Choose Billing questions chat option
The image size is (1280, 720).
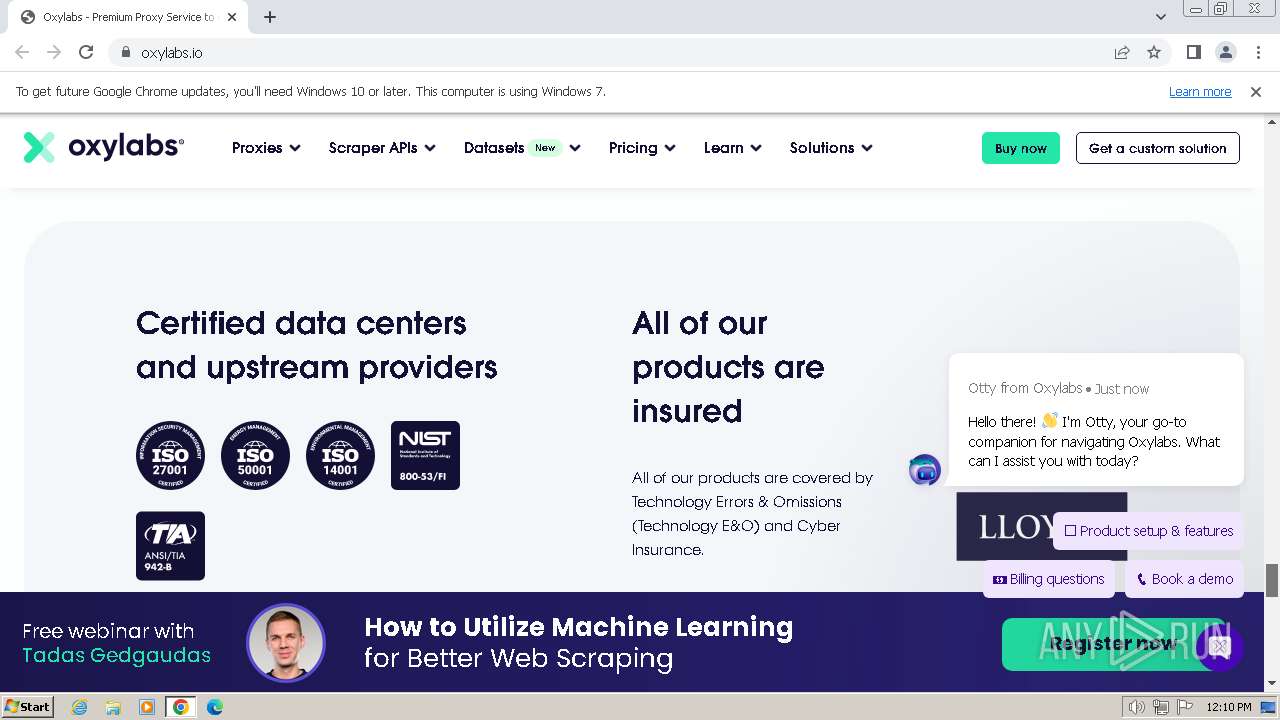pyautogui.click(x=1048, y=579)
